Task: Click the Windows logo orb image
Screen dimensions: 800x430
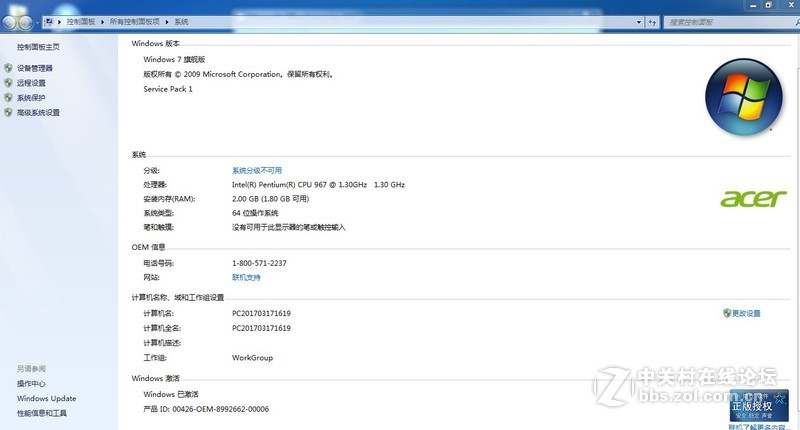Action: (744, 97)
